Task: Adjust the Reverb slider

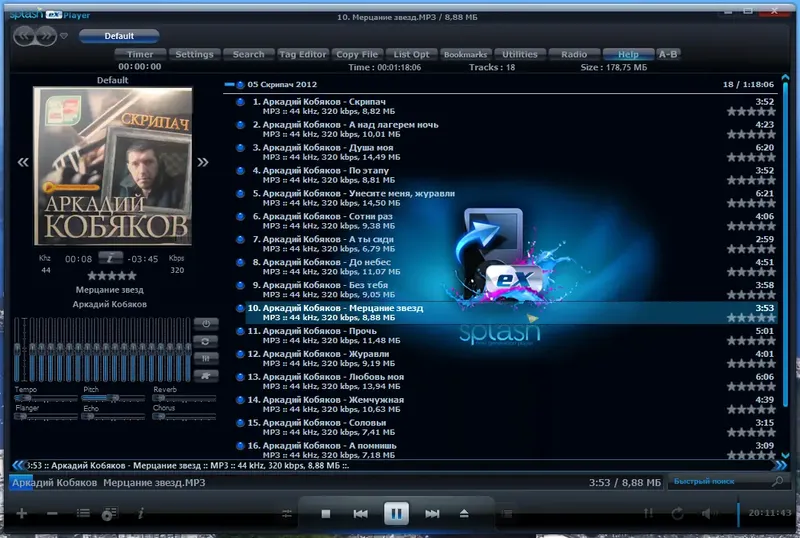Action: tap(184, 398)
